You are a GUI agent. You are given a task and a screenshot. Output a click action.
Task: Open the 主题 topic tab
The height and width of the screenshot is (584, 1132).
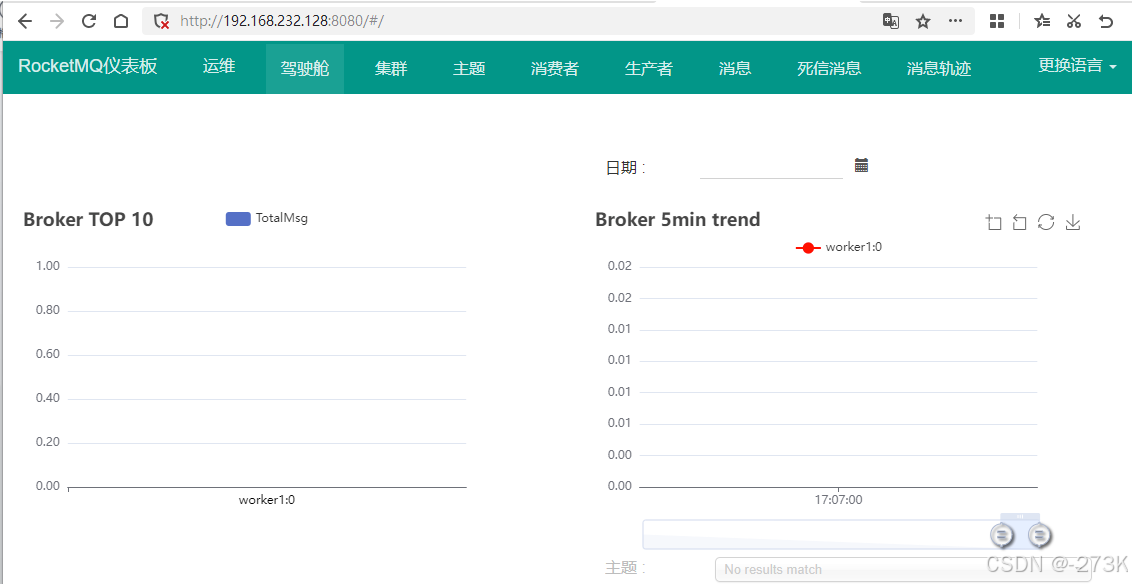(x=469, y=69)
